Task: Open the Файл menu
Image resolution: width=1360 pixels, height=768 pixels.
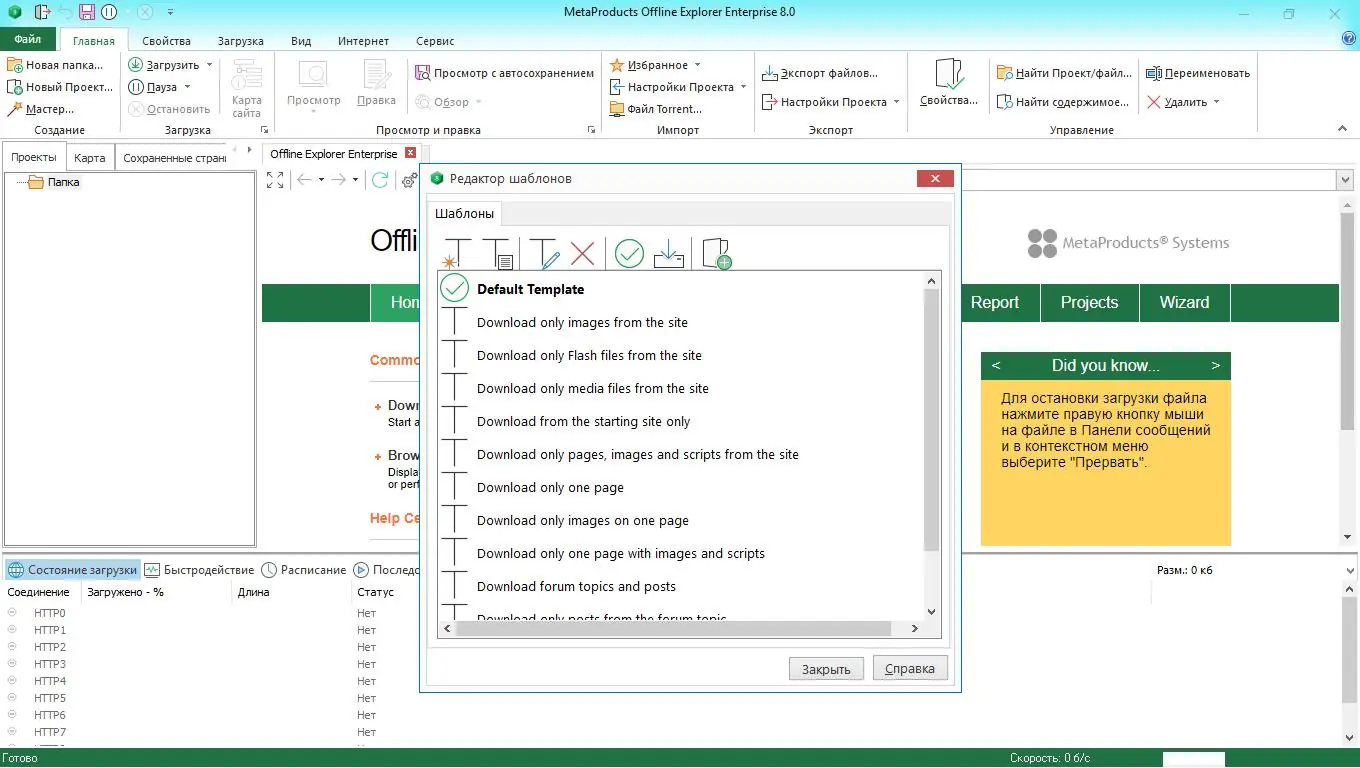Action: [28, 40]
